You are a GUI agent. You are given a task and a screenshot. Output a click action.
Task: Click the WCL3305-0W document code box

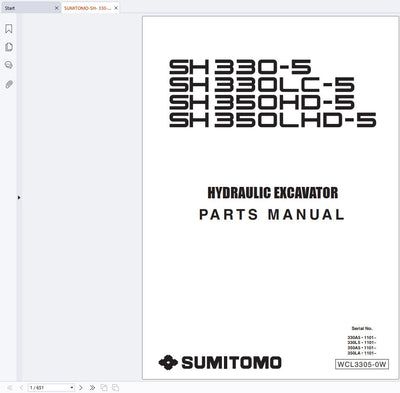362,364
